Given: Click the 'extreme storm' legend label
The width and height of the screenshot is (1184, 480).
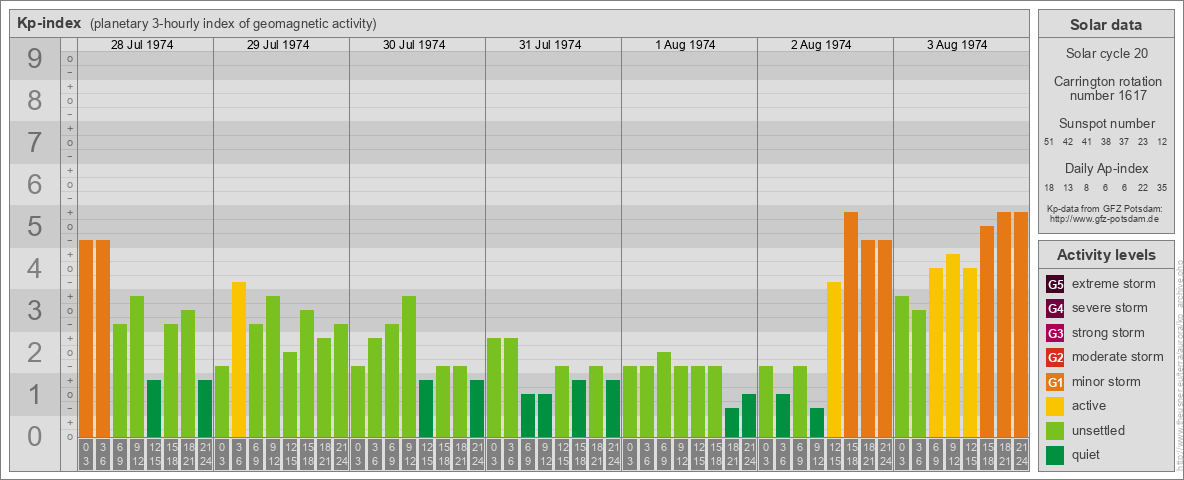Looking at the screenshot, I should pos(1114,284).
